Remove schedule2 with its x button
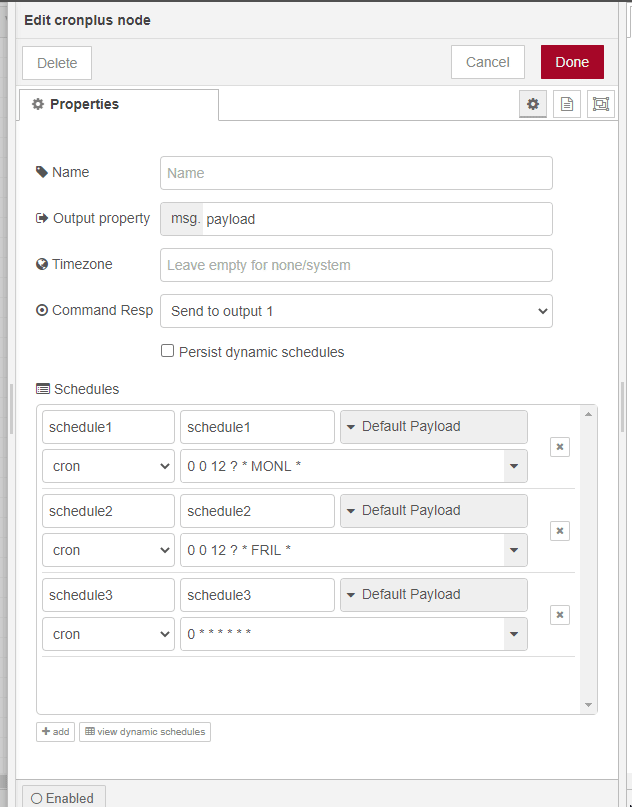This screenshot has width=632, height=807. click(559, 531)
